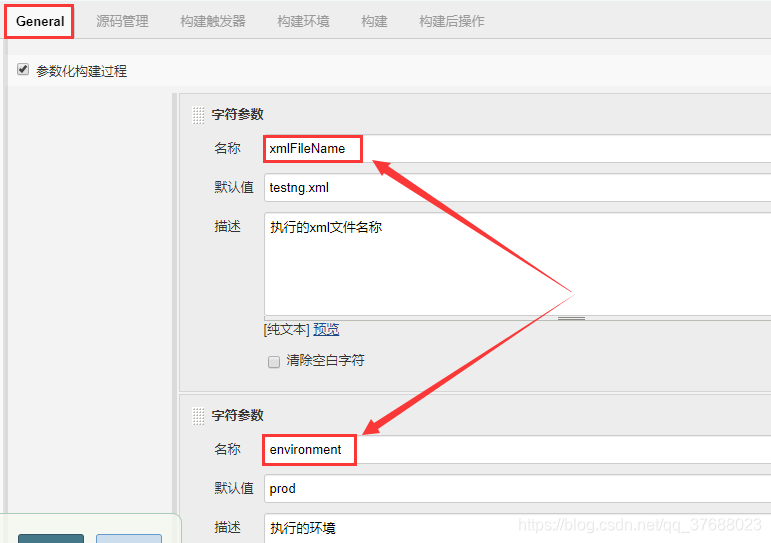Switch to the 源码管理 tab
The height and width of the screenshot is (543, 771).
122,21
